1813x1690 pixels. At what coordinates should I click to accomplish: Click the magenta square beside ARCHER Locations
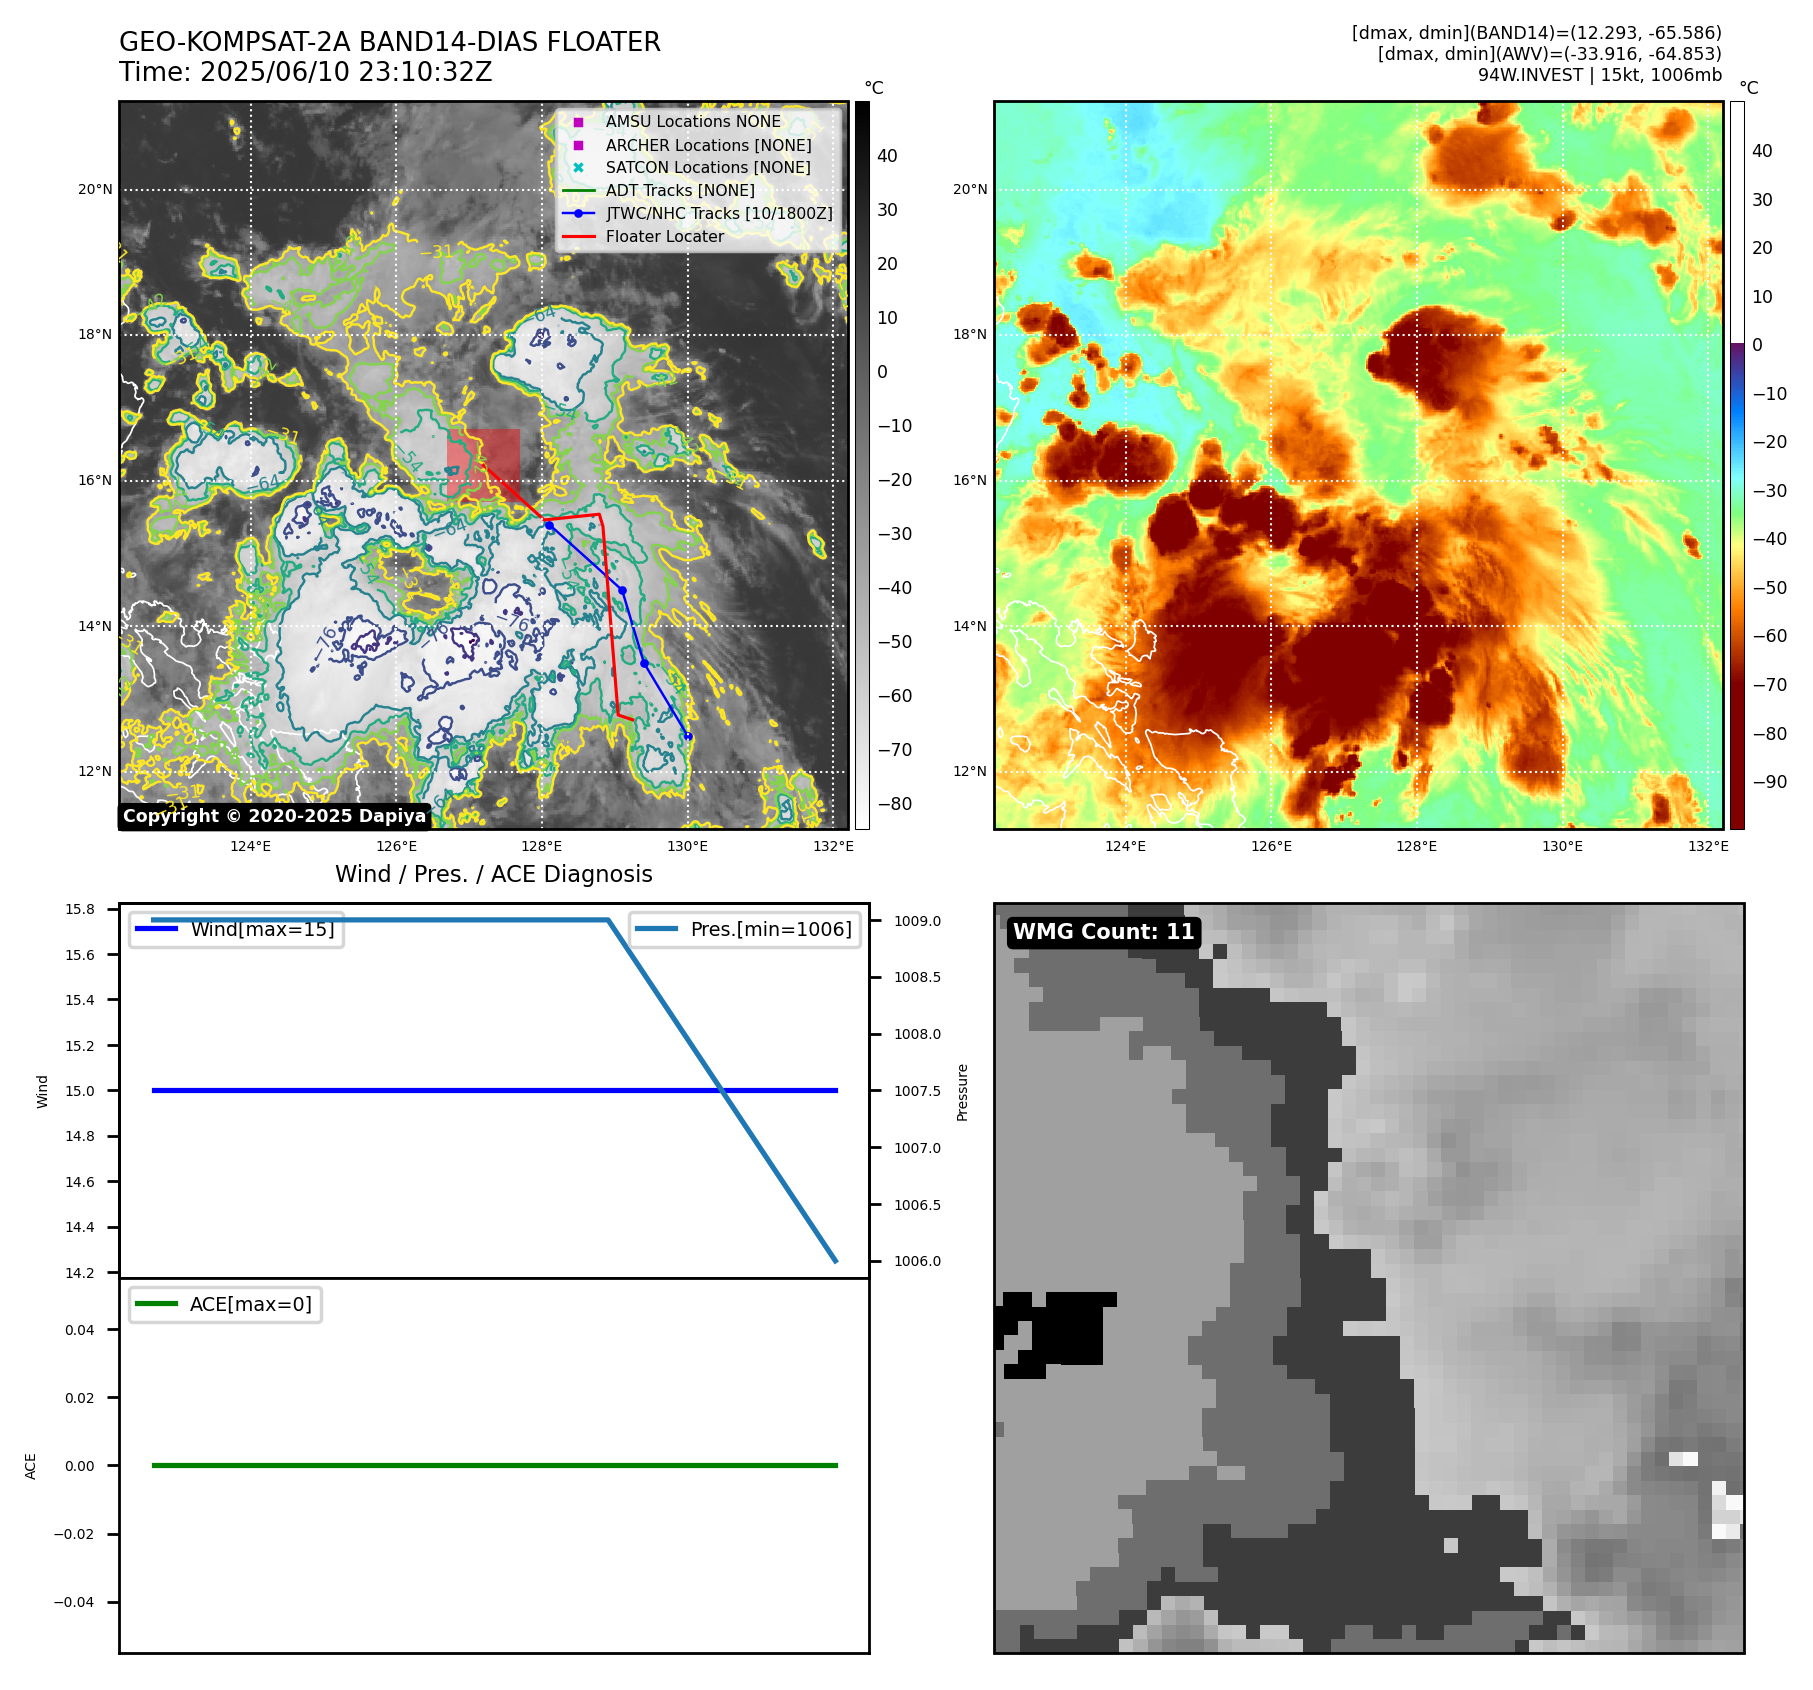(x=578, y=145)
